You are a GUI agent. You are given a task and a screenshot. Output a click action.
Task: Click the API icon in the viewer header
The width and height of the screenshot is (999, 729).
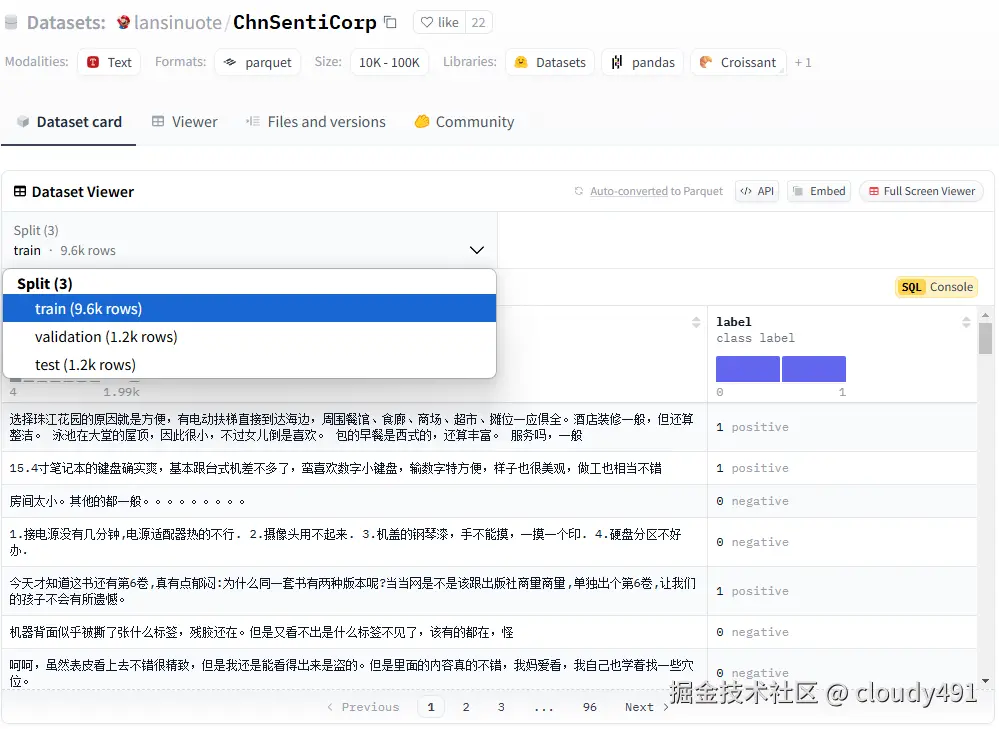pyautogui.click(x=756, y=190)
